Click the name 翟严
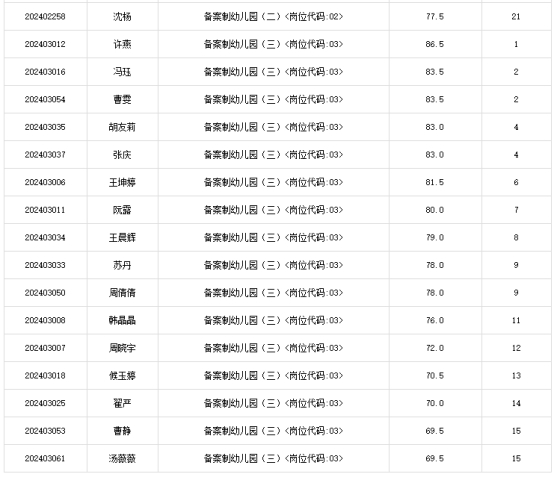This screenshot has height=478, width=554. [122, 403]
